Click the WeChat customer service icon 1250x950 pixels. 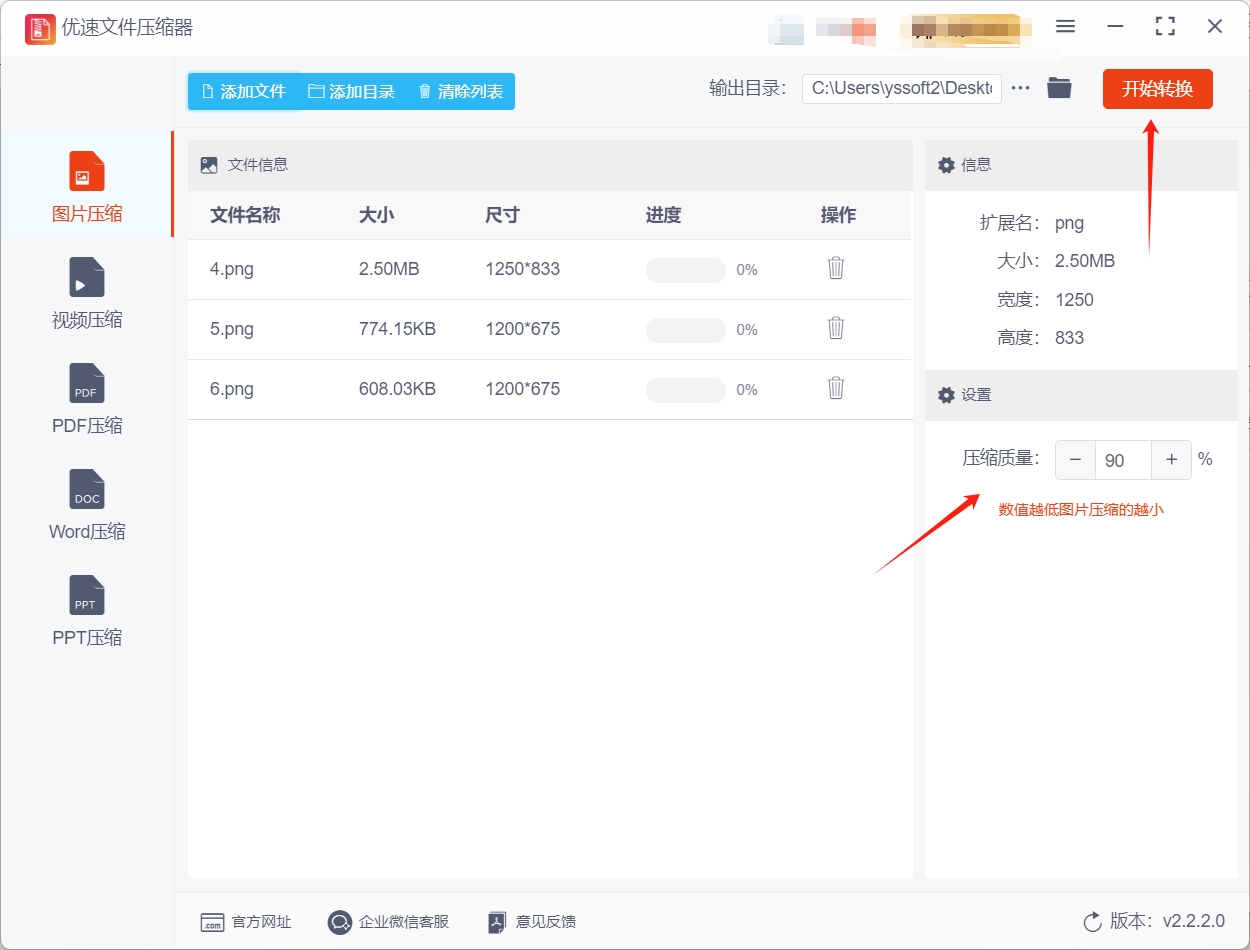tap(340, 922)
